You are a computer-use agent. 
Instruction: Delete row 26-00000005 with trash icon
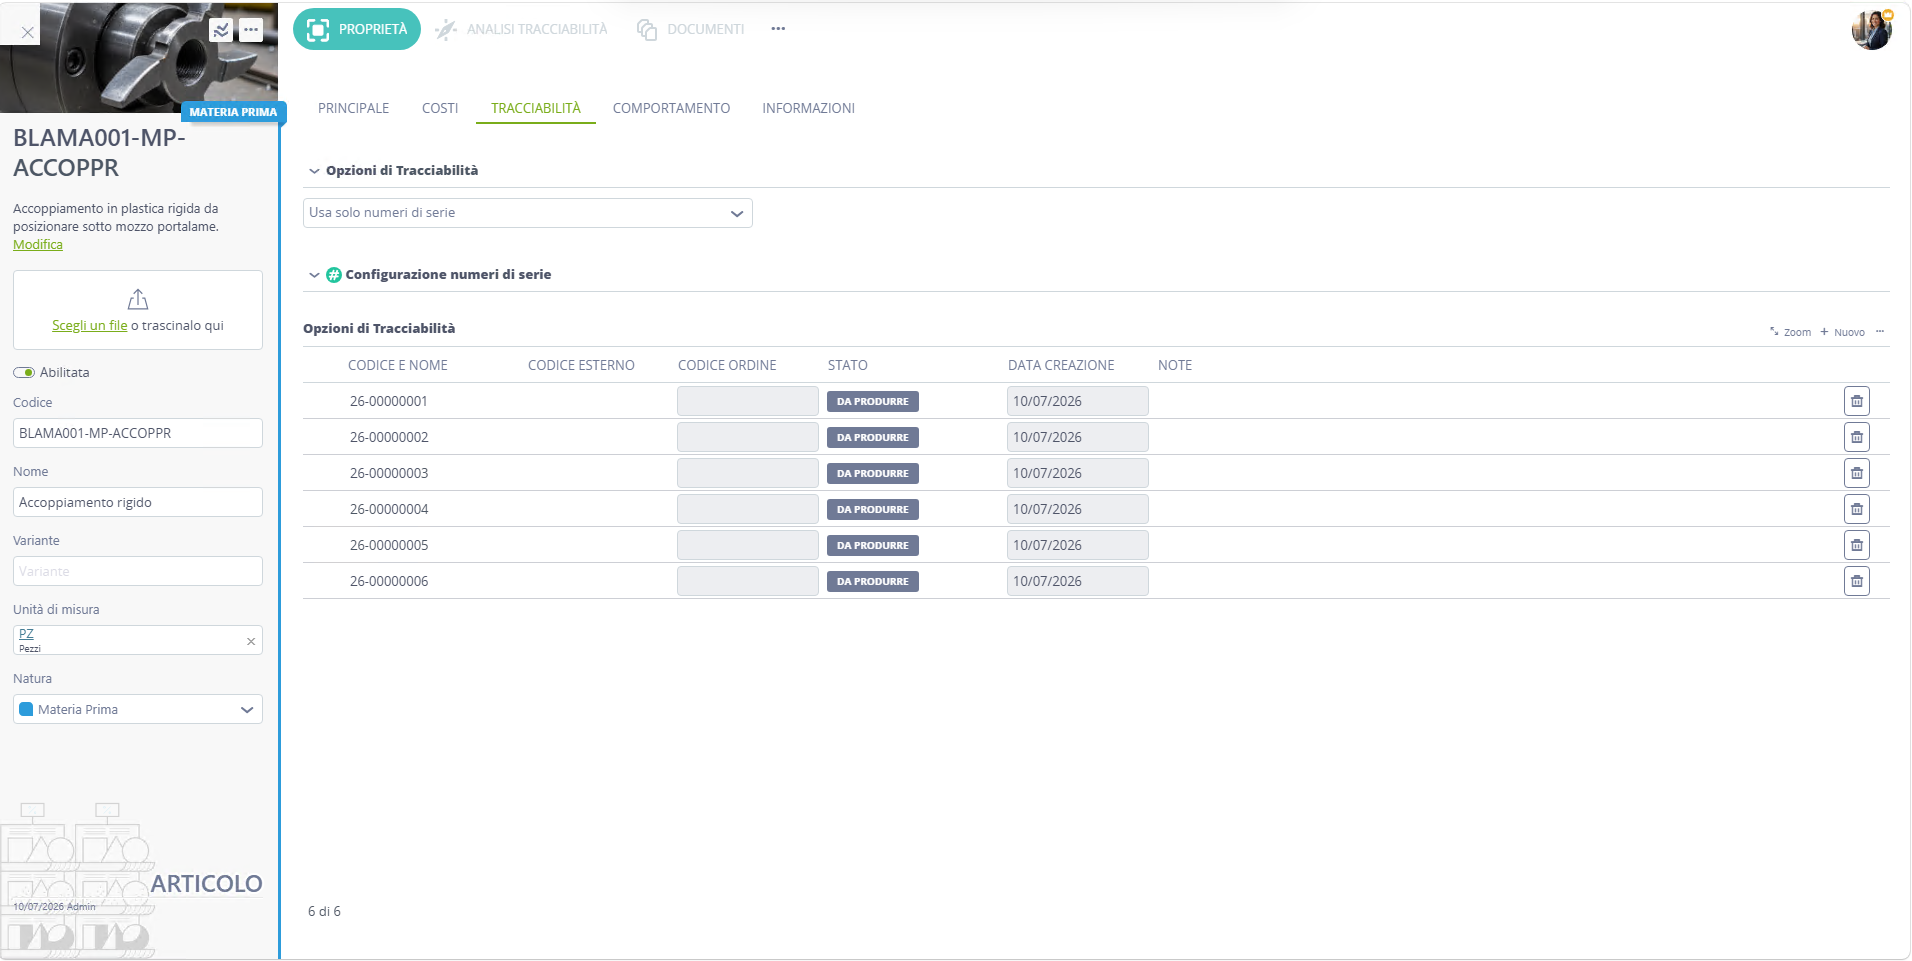pos(1857,545)
